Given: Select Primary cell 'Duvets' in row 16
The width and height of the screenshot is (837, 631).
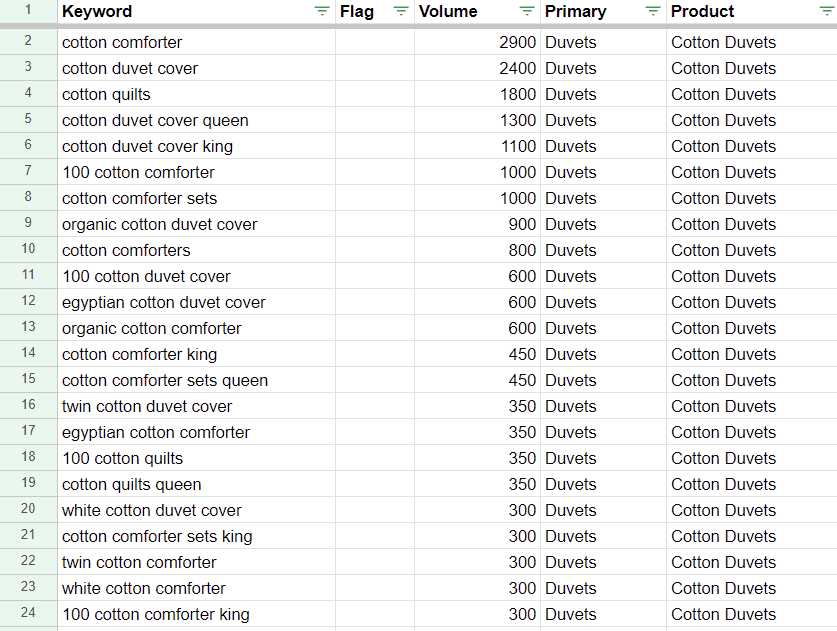Looking at the screenshot, I should point(603,406).
